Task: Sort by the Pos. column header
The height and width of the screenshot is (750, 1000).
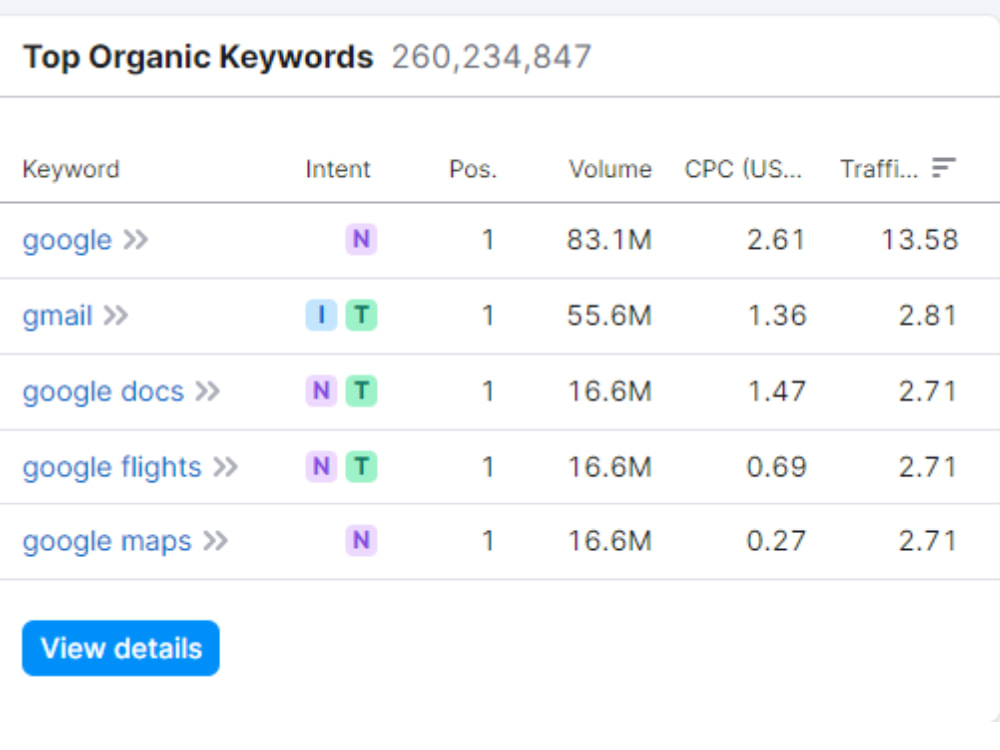Action: (x=473, y=169)
